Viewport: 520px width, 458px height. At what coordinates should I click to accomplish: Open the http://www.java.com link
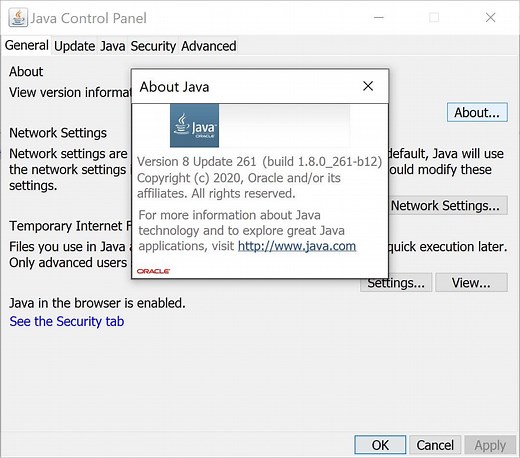click(297, 246)
